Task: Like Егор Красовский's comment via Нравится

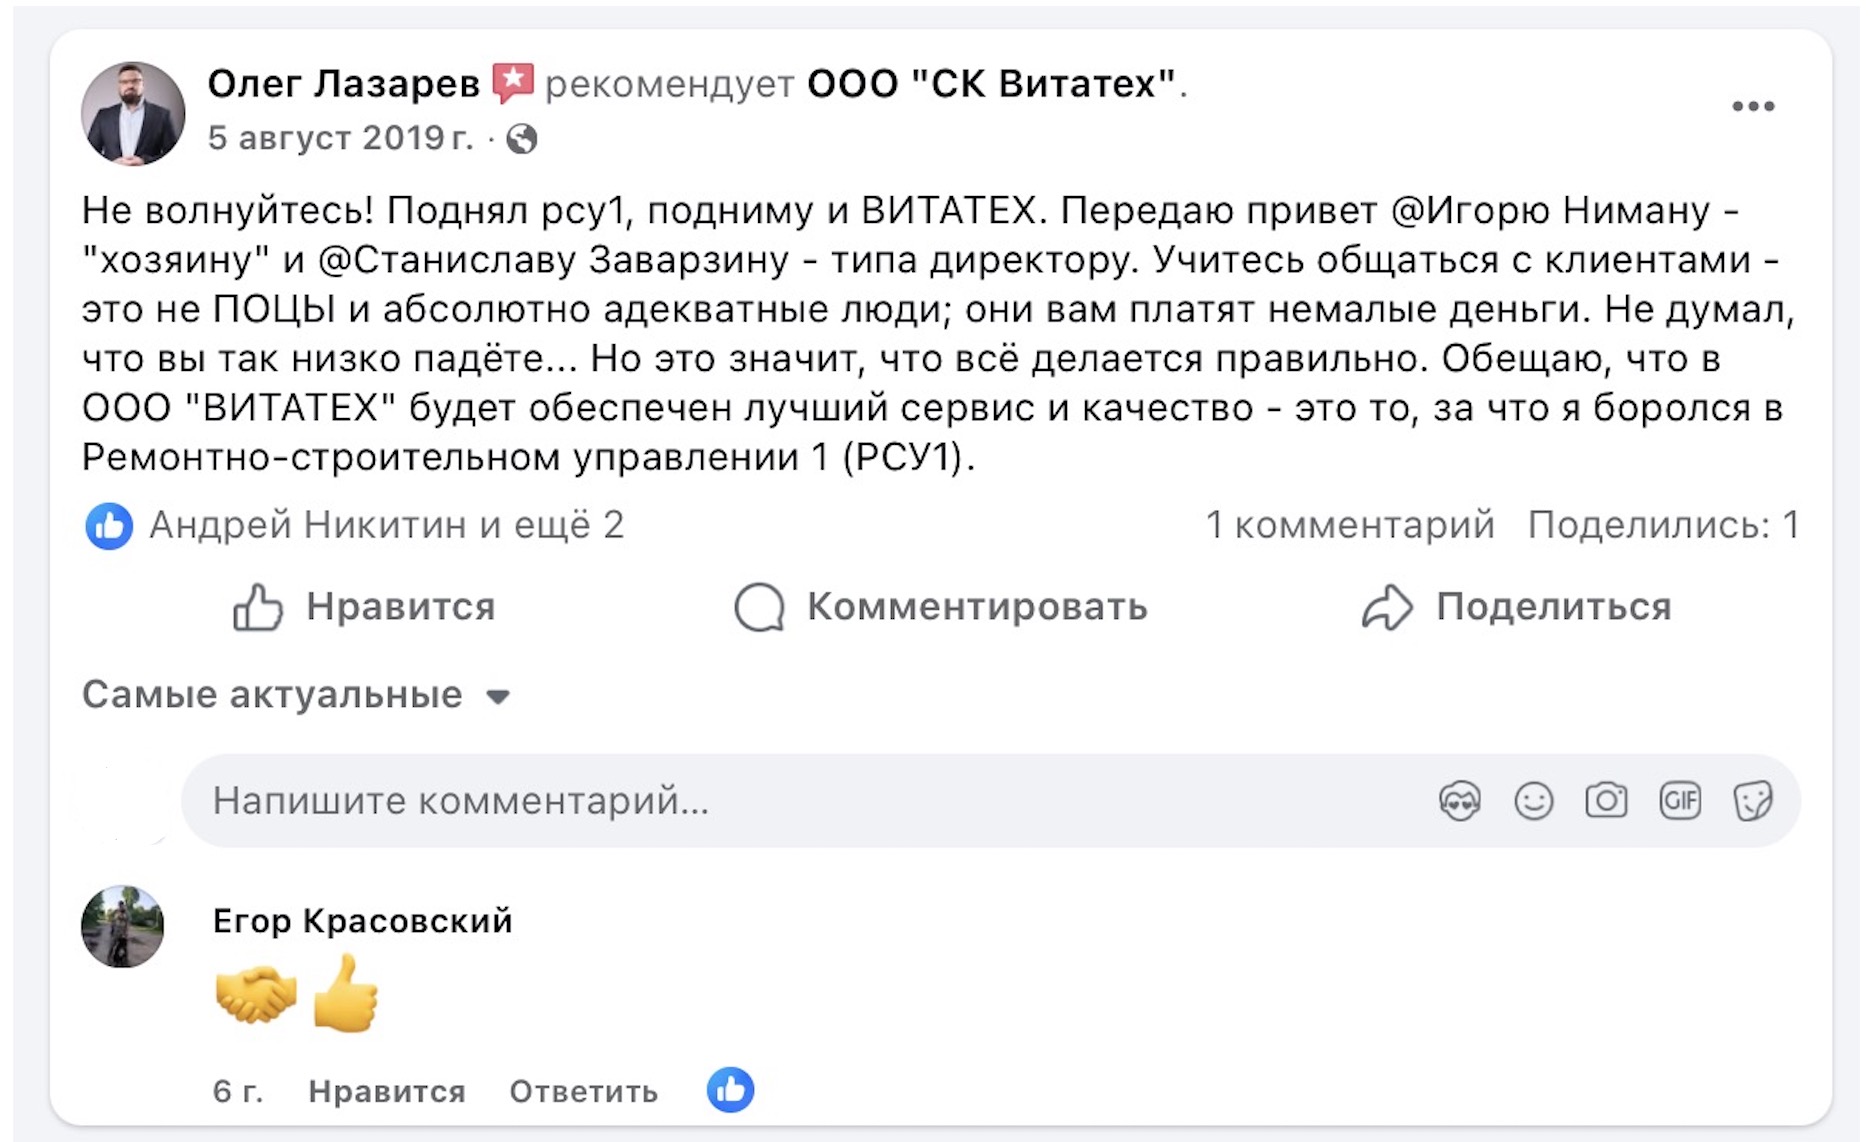Action: pos(386,1091)
